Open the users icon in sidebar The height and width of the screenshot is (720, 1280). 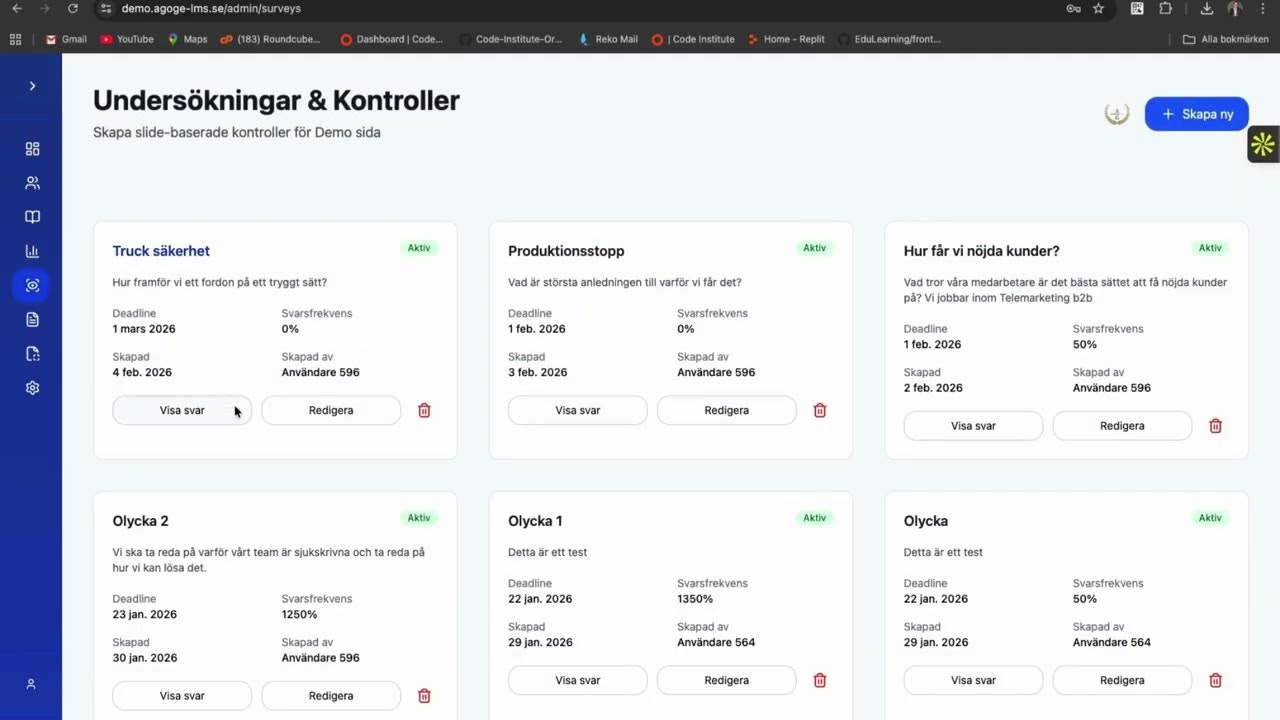coord(32,183)
